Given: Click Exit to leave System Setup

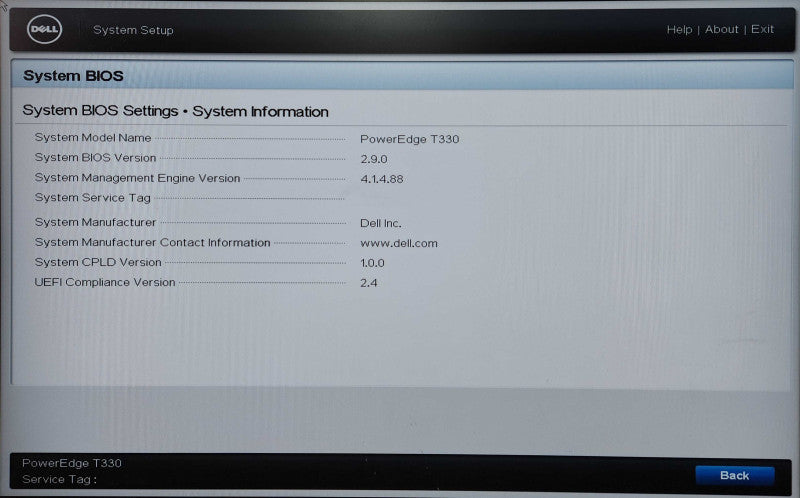Looking at the screenshot, I should (762, 30).
